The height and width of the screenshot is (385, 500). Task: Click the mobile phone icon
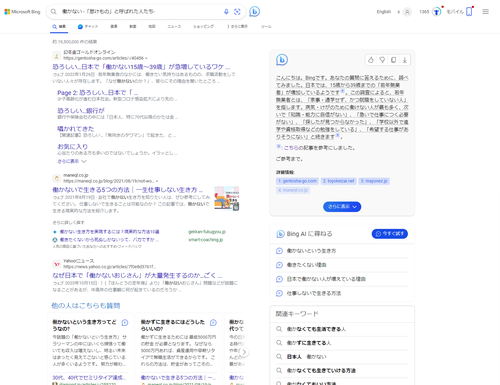coord(469,12)
